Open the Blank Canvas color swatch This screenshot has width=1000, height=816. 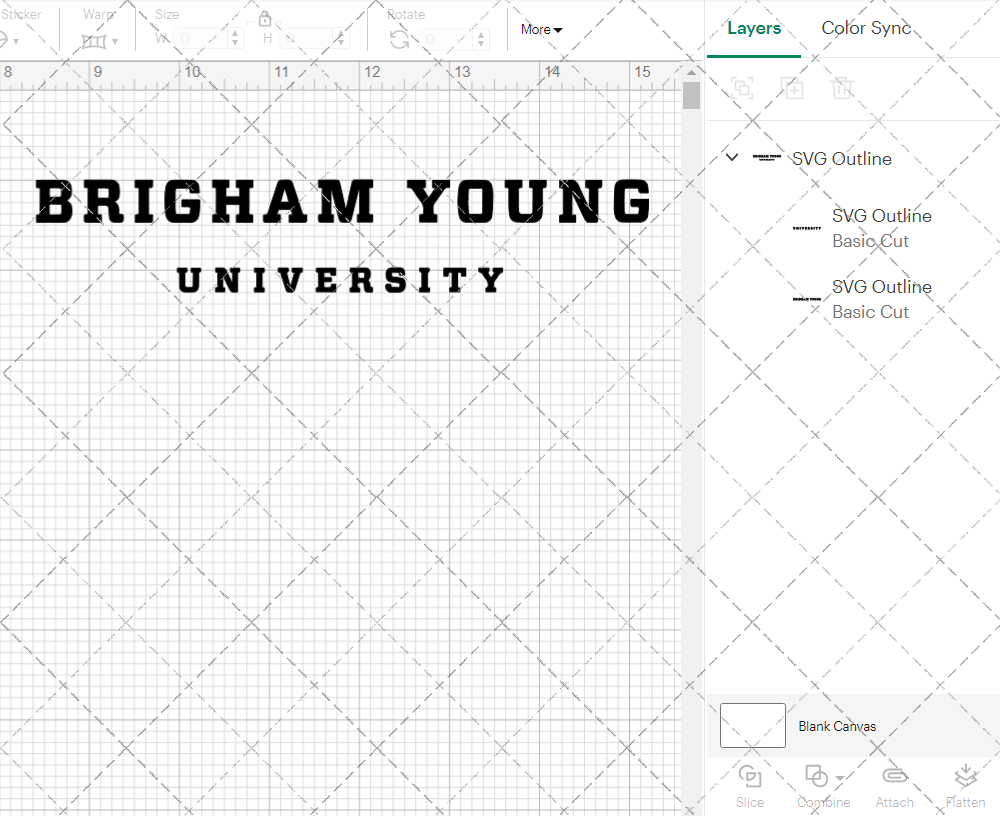pos(753,726)
